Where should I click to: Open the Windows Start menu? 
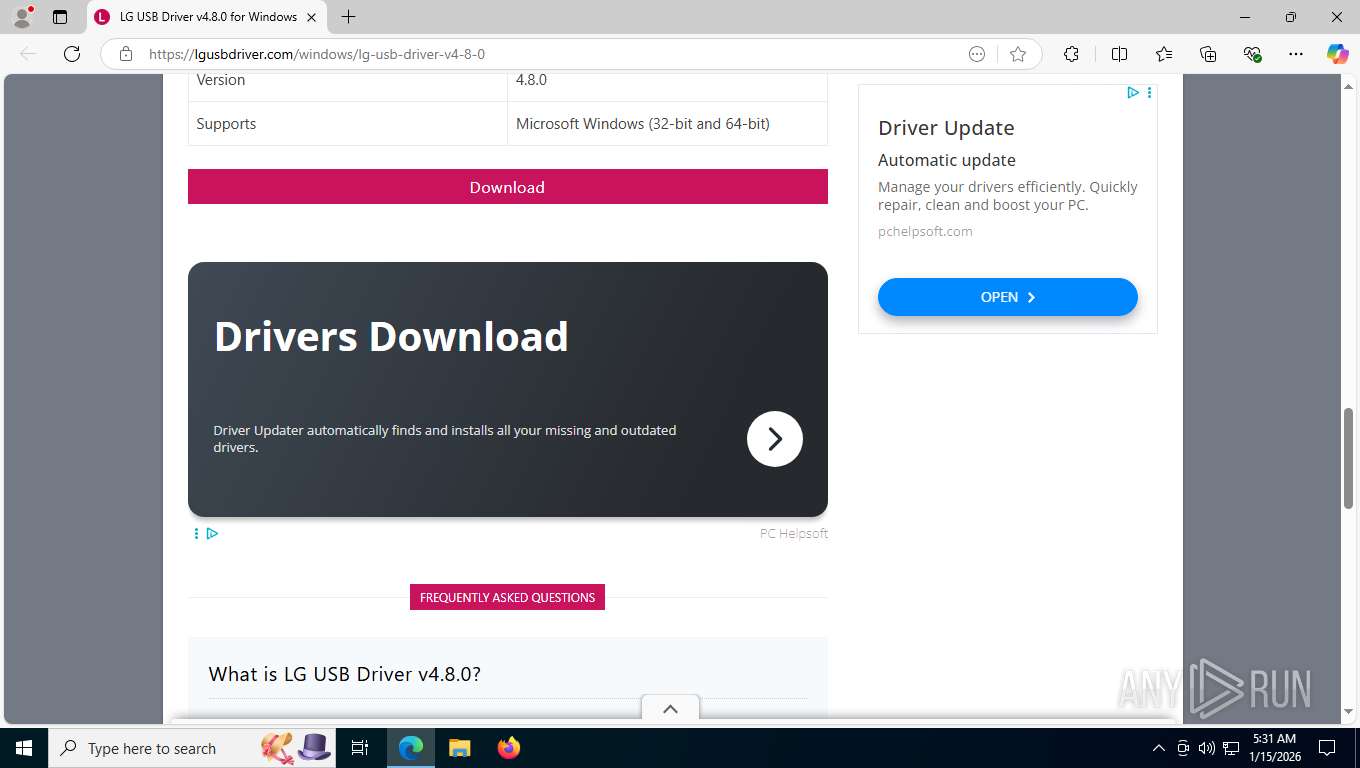[24, 748]
